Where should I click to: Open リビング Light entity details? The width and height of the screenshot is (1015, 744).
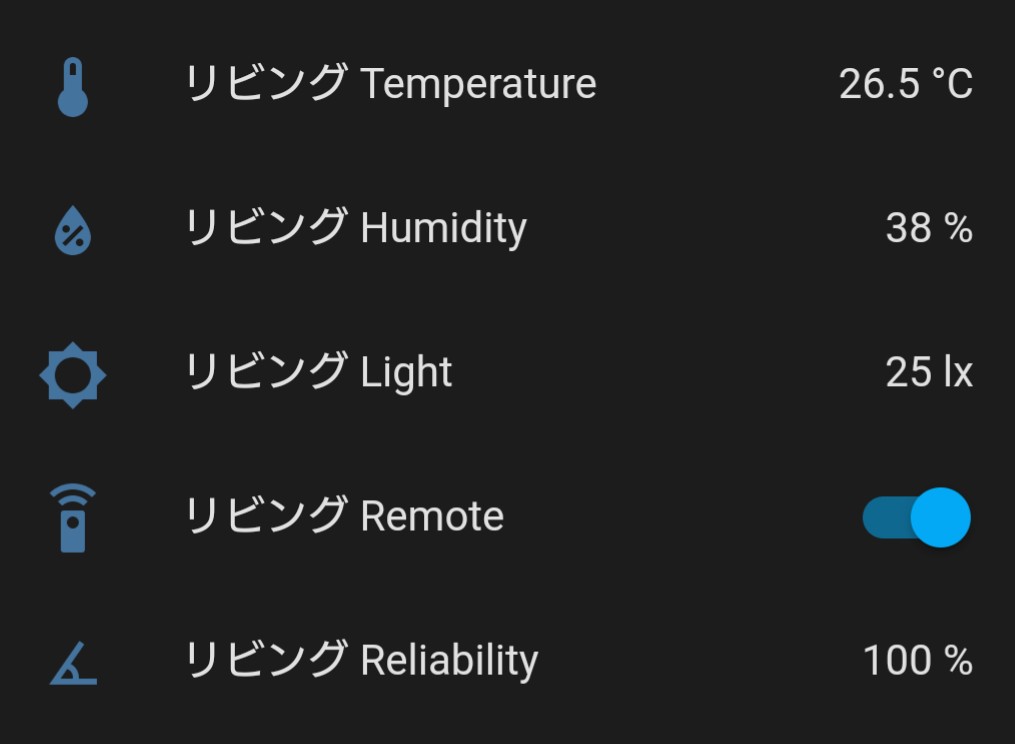[x=318, y=372]
